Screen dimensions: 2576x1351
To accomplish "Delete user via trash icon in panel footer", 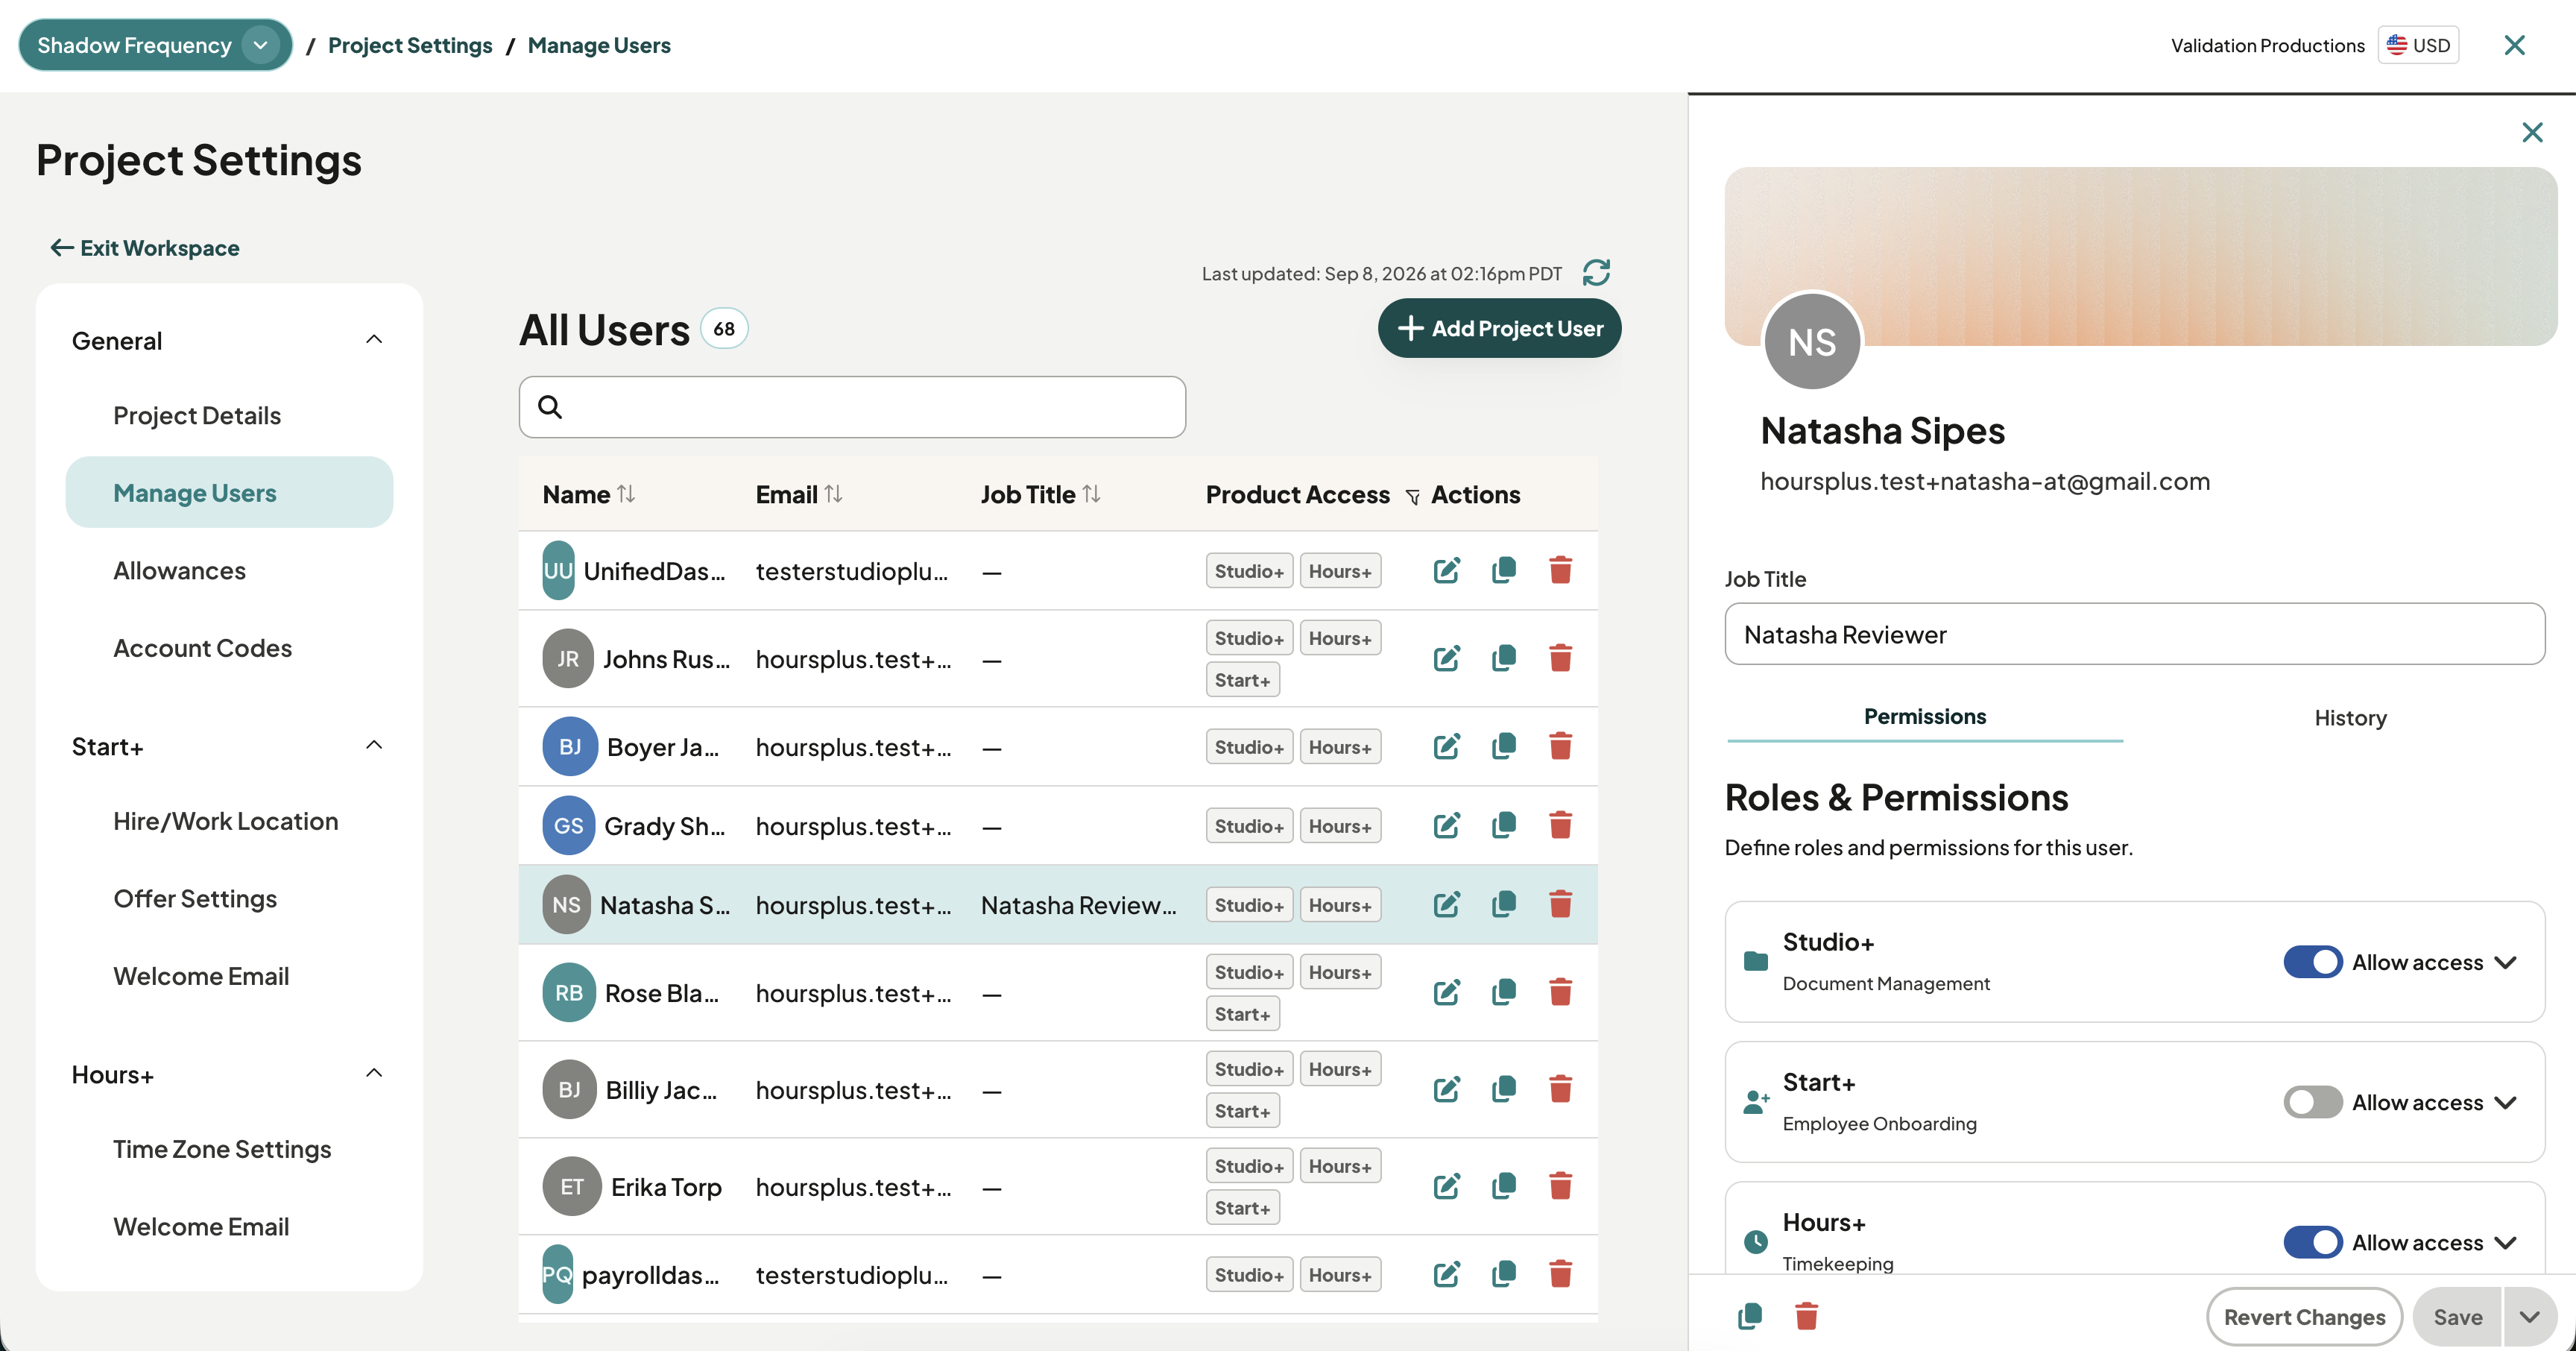I will tap(1806, 1316).
